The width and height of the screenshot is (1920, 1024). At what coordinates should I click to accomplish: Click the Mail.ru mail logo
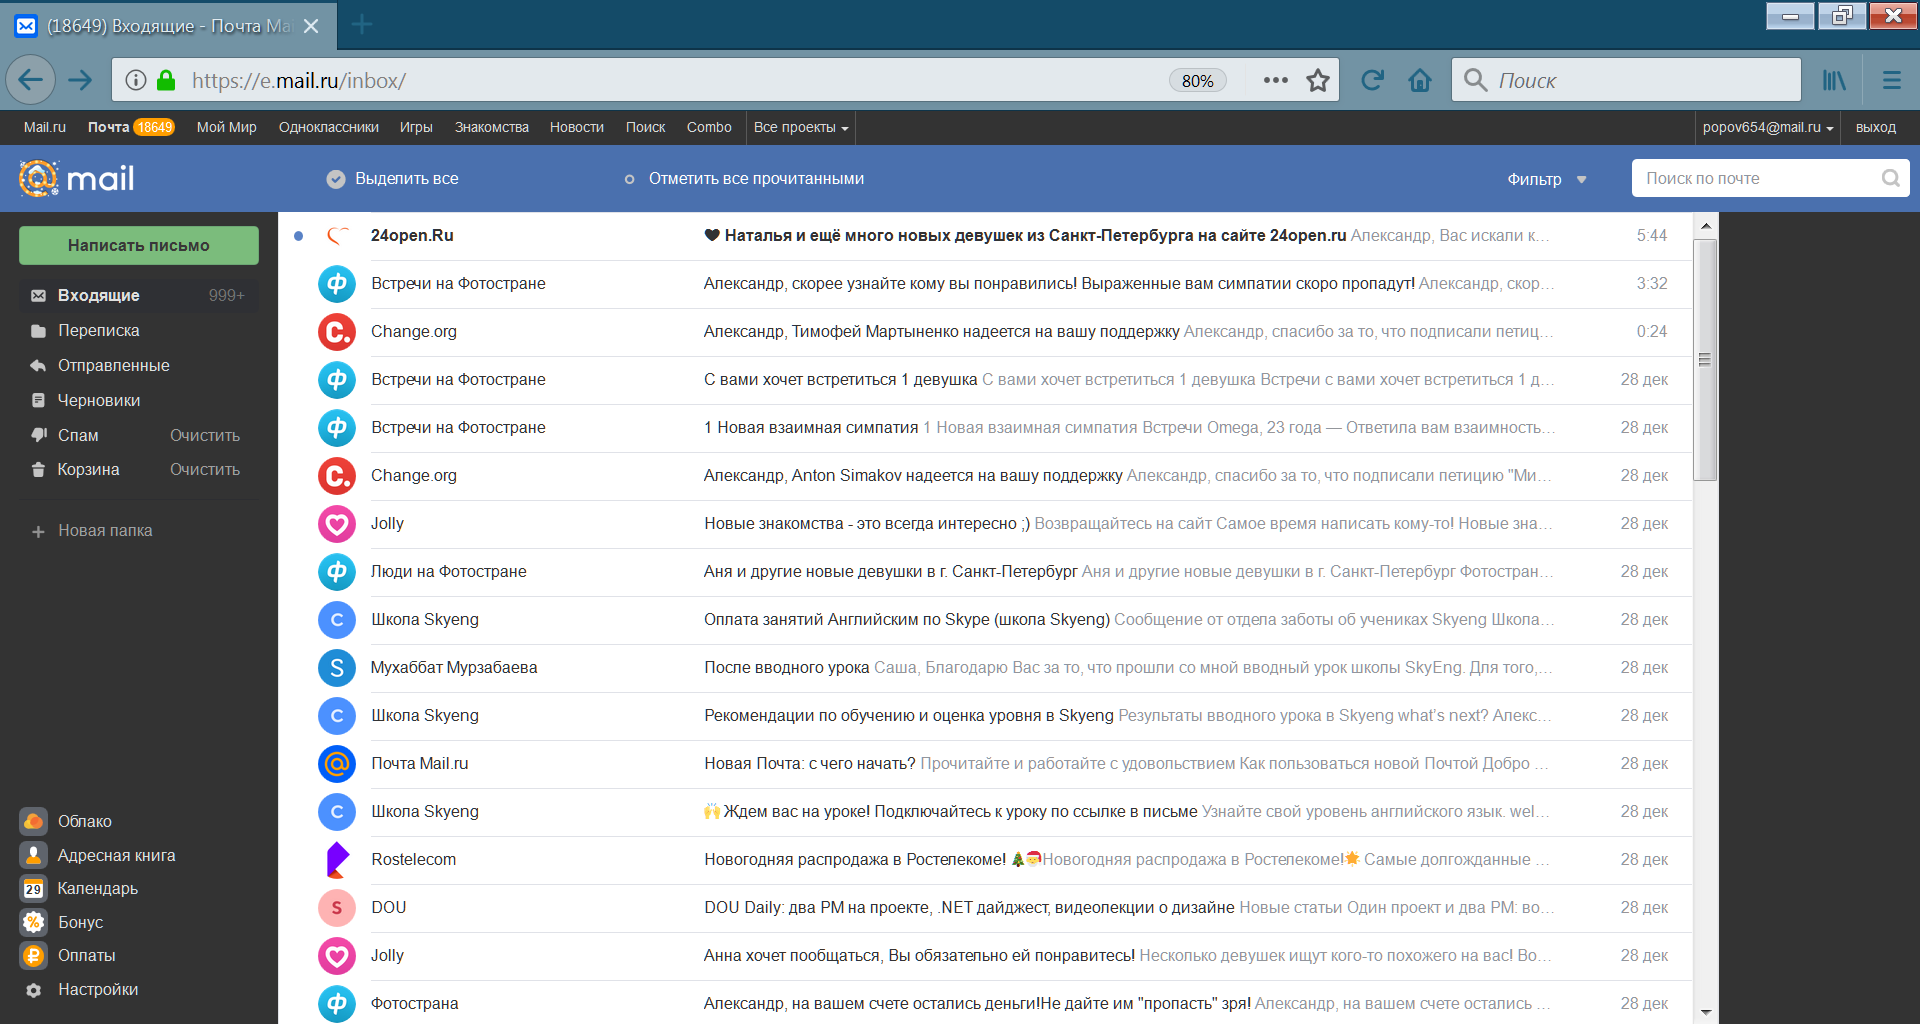coord(77,178)
